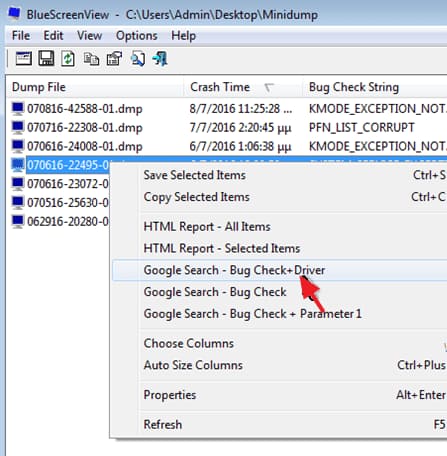Sort by the Dump File column header
This screenshot has height=456, width=447.
click(x=95, y=87)
